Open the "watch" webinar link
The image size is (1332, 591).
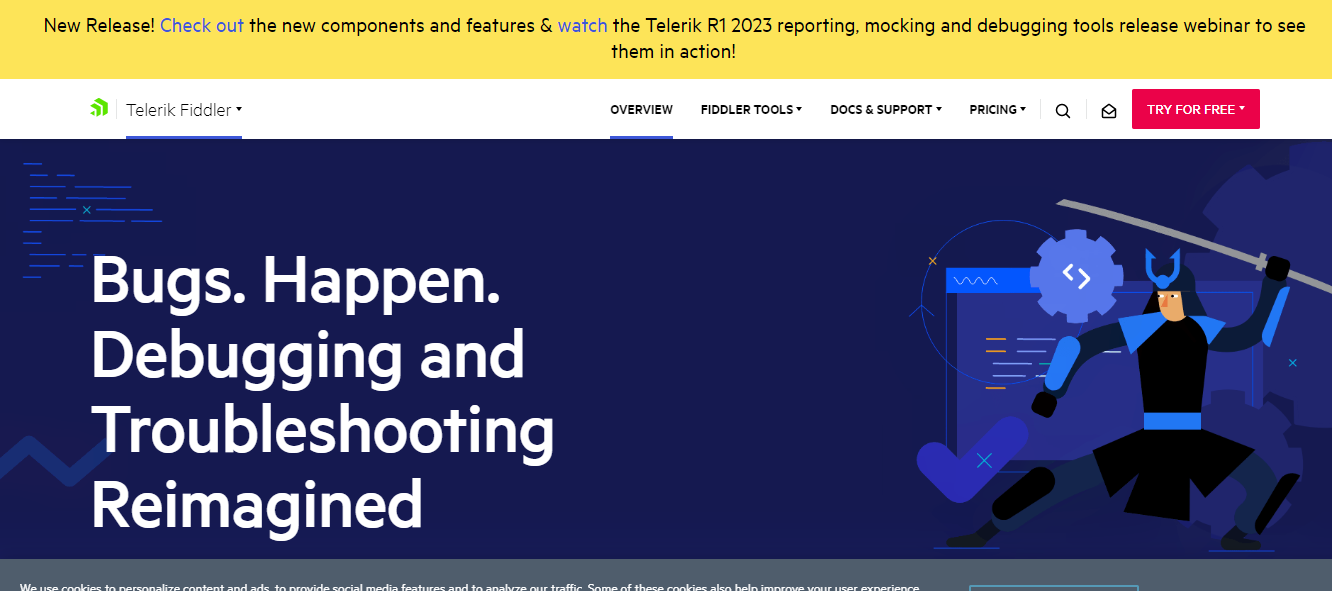pos(584,25)
